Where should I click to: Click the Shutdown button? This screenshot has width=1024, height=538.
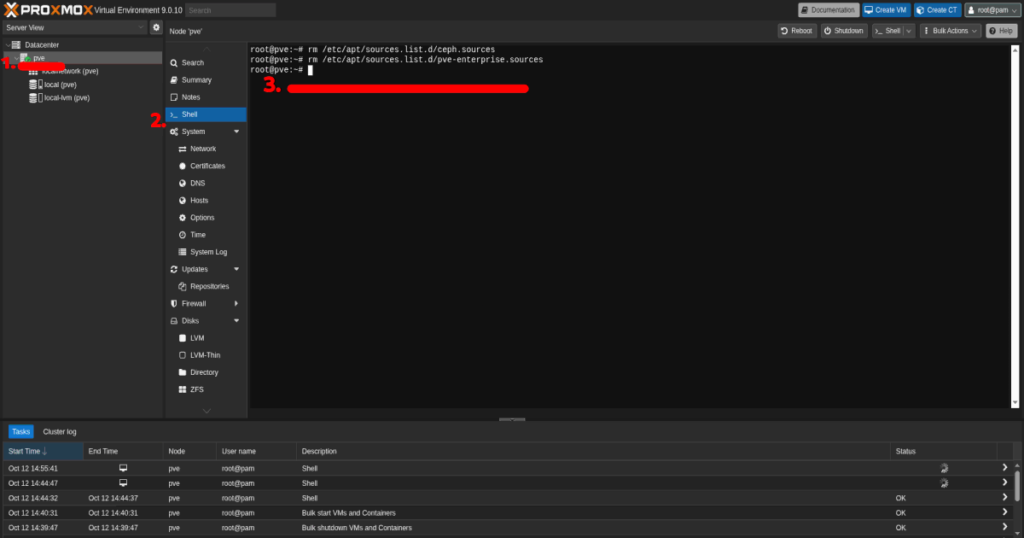click(844, 31)
